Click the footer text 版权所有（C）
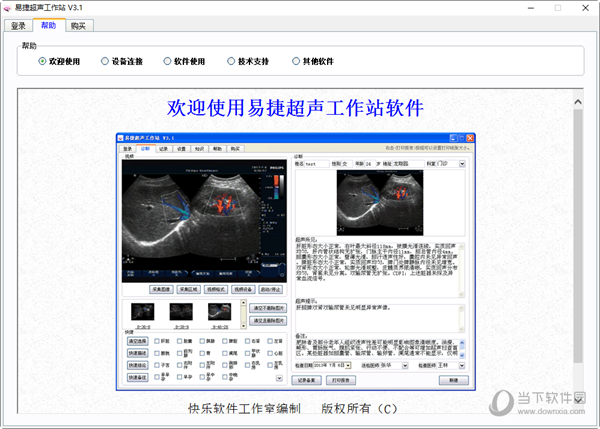The height and width of the screenshot is (429, 600). (x=359, y=408)
